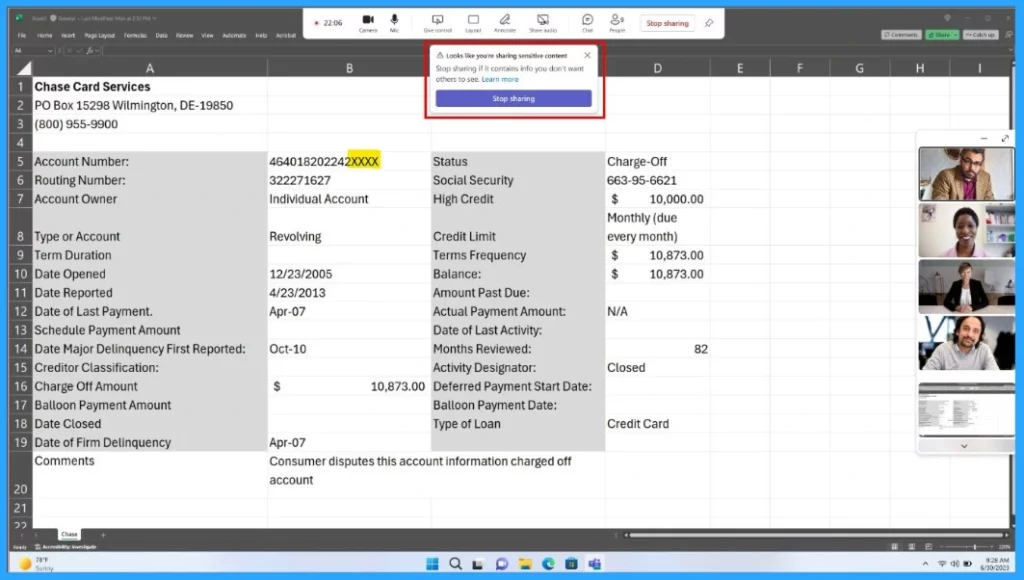
Task: Click the red Stop sharing toolbar button
Action: click(667, 24)
